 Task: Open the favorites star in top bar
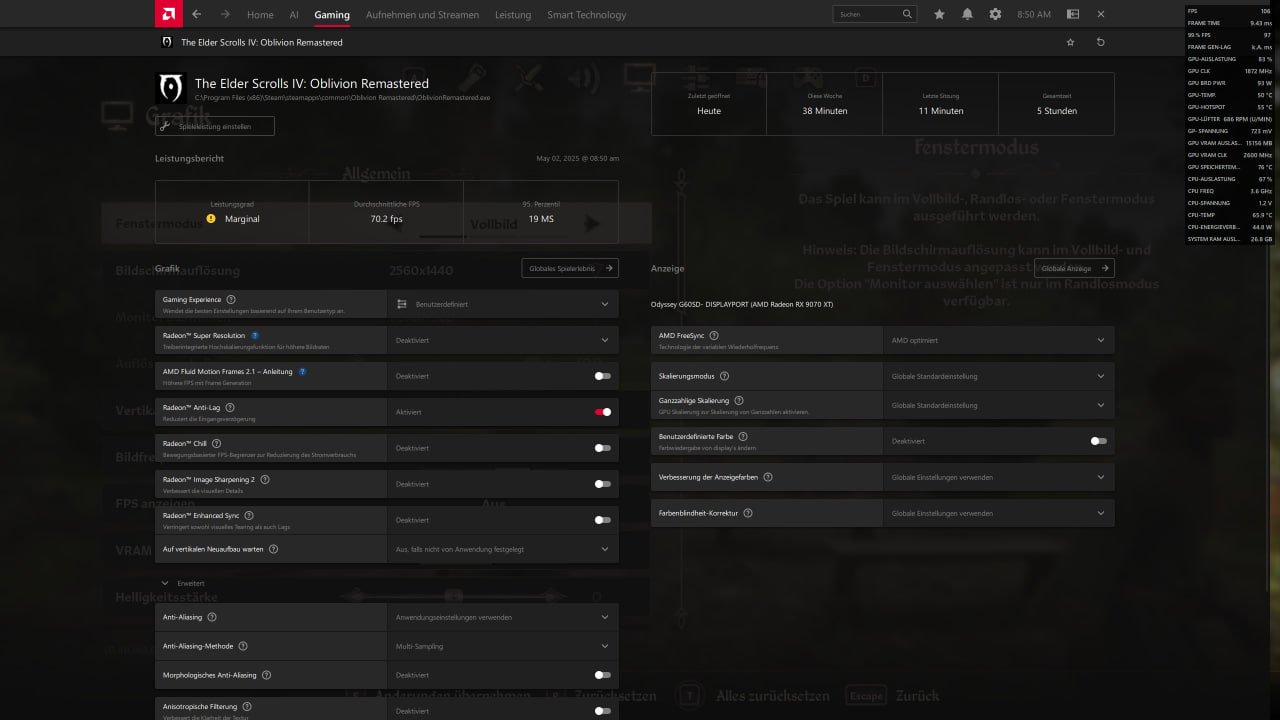click(939, 14)
